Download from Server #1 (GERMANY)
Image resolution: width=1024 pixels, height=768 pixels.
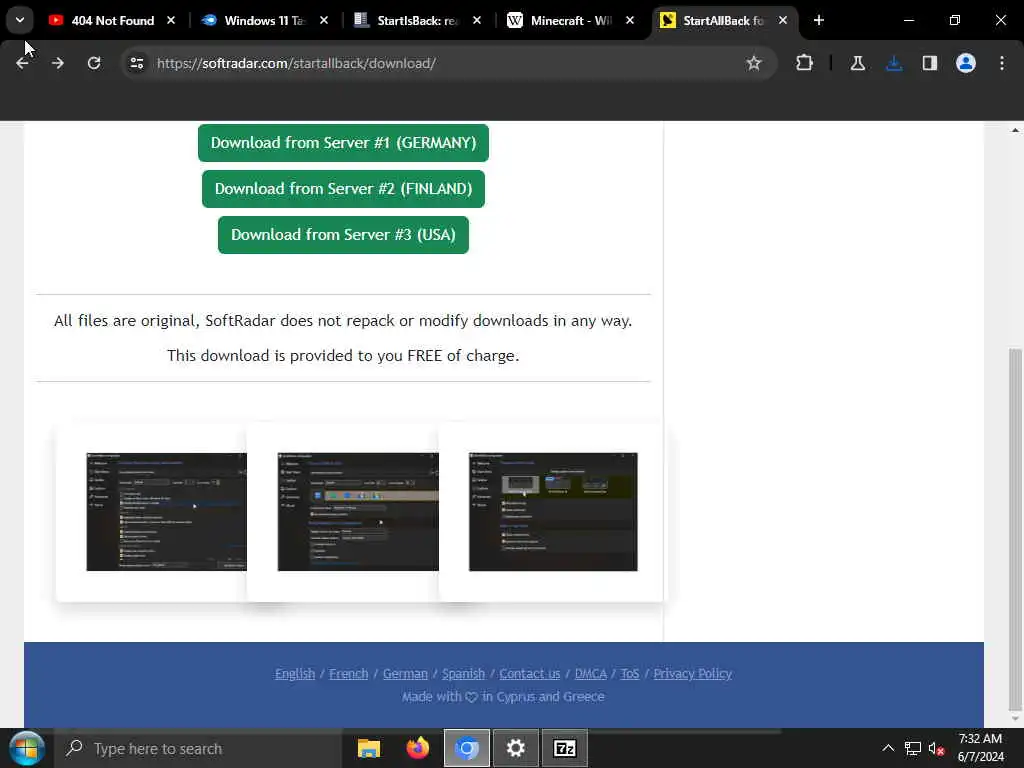[x=344, y=143]
